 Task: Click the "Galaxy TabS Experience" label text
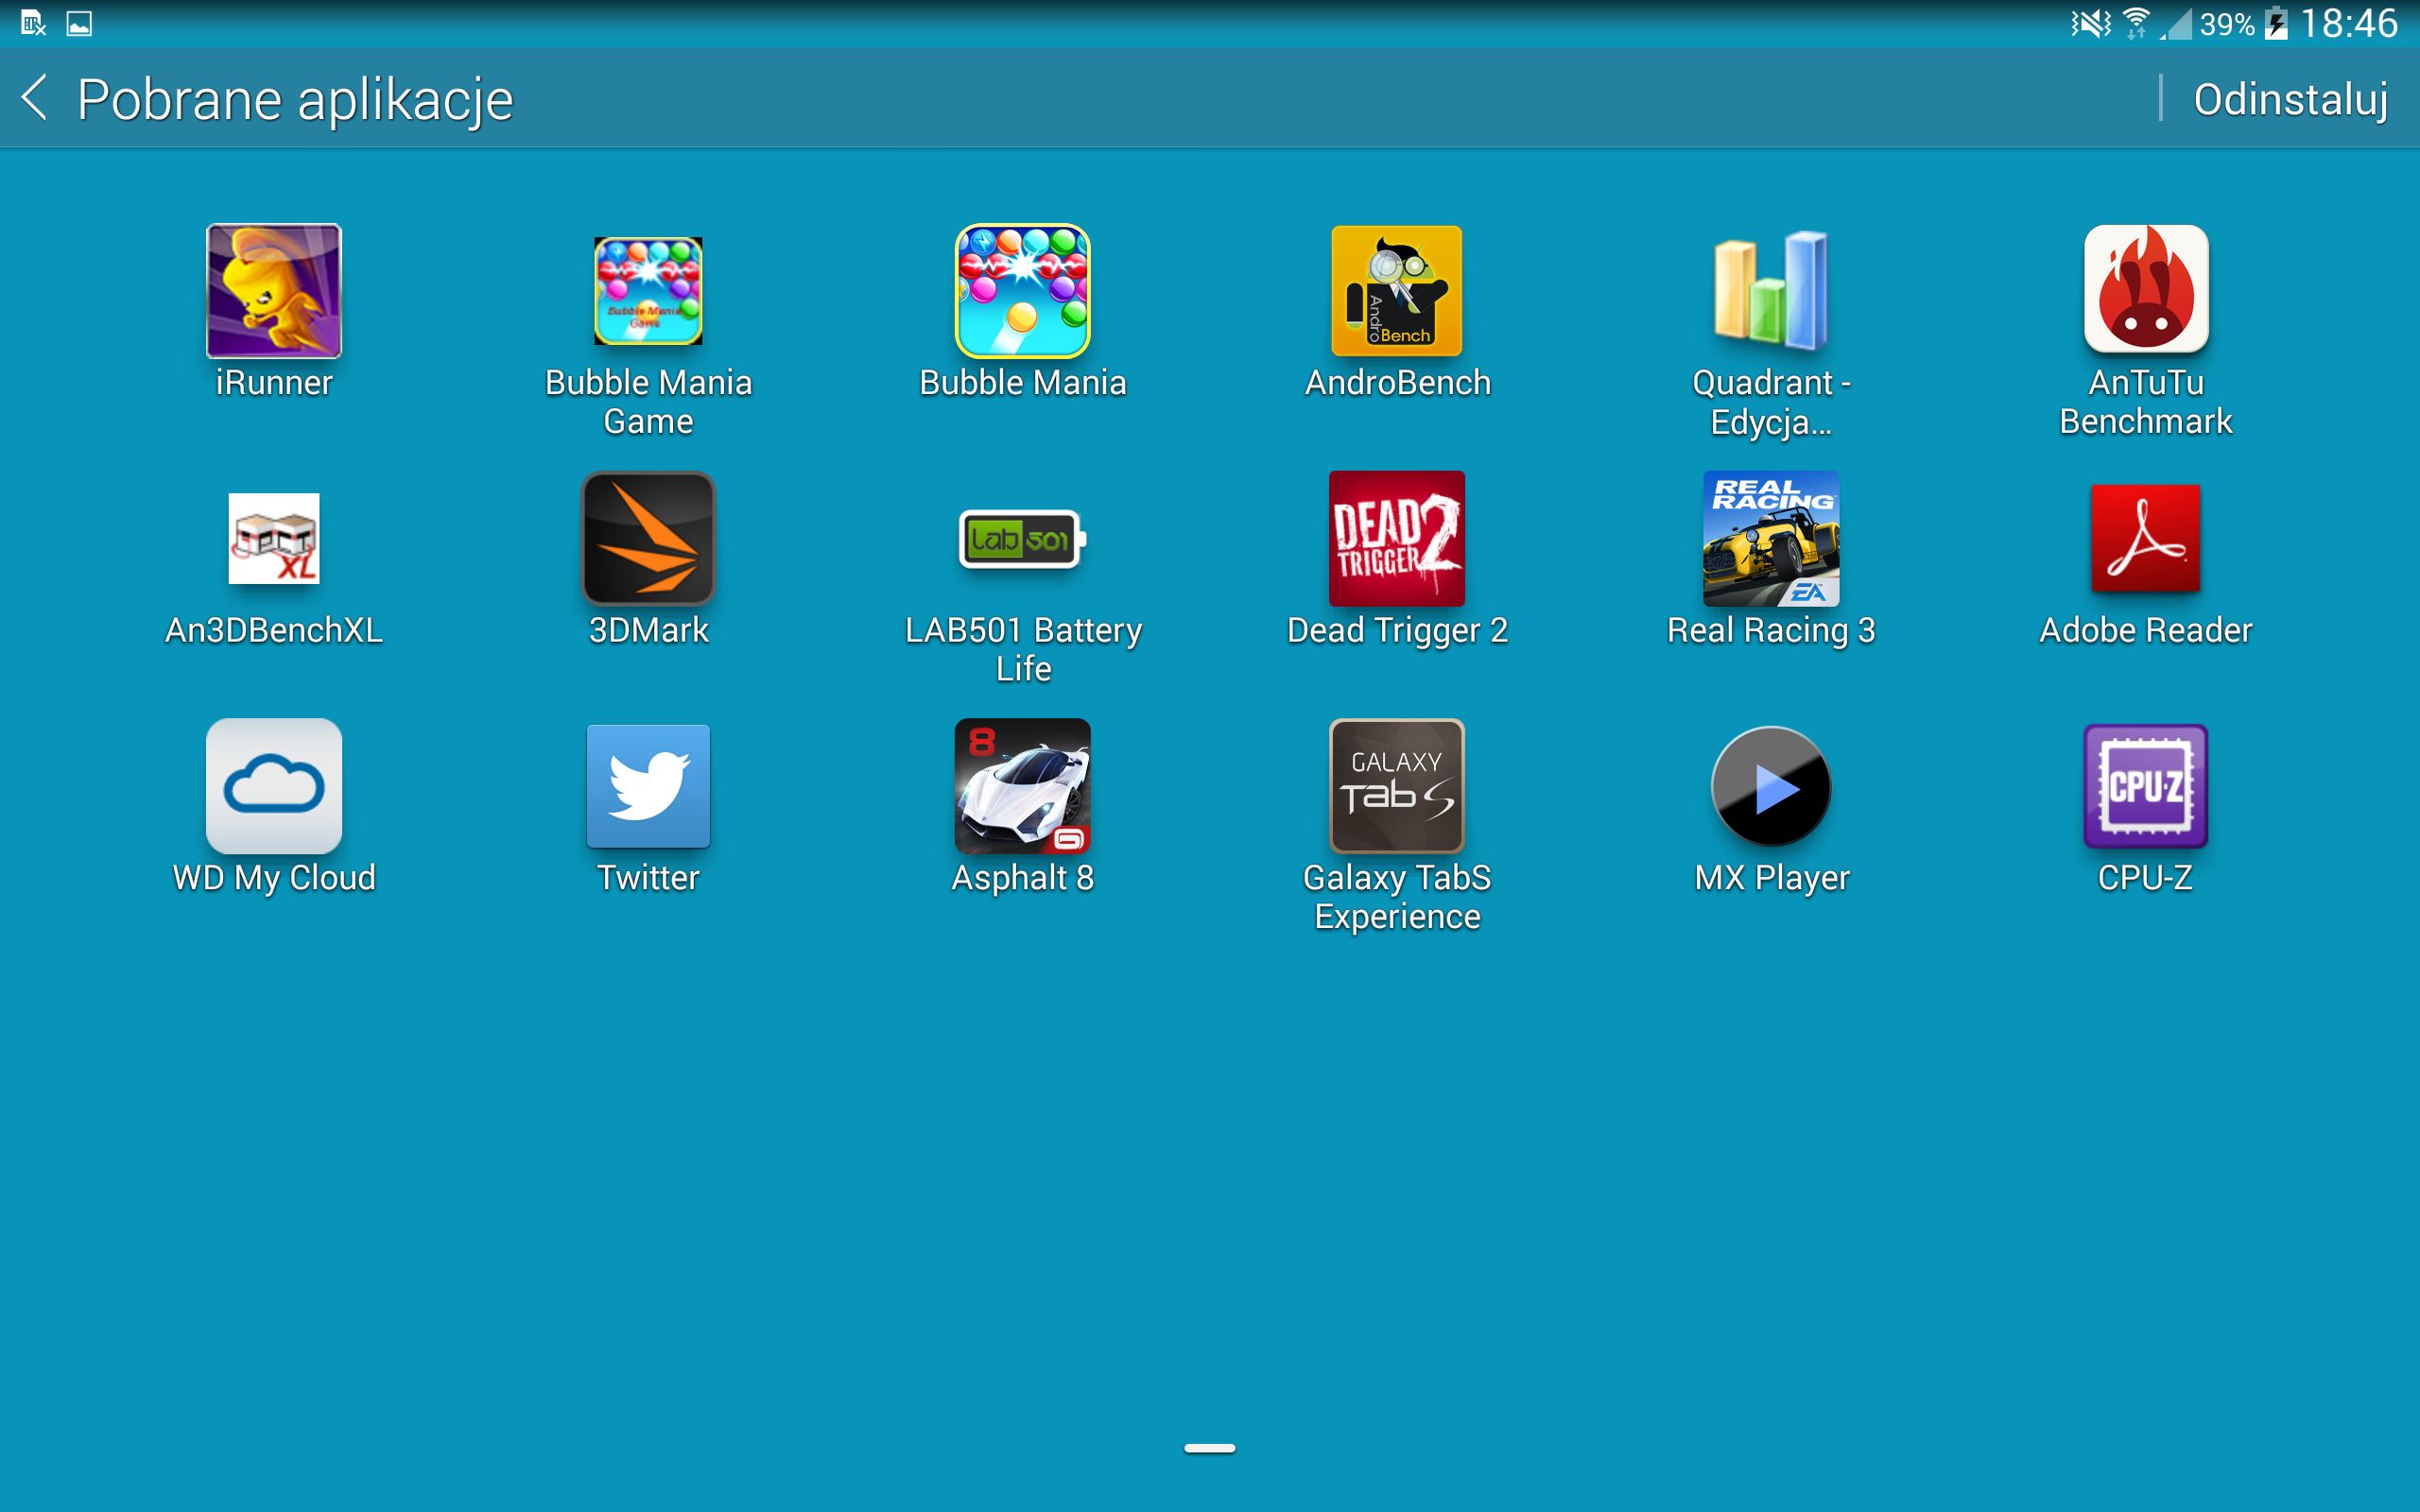1397,897
